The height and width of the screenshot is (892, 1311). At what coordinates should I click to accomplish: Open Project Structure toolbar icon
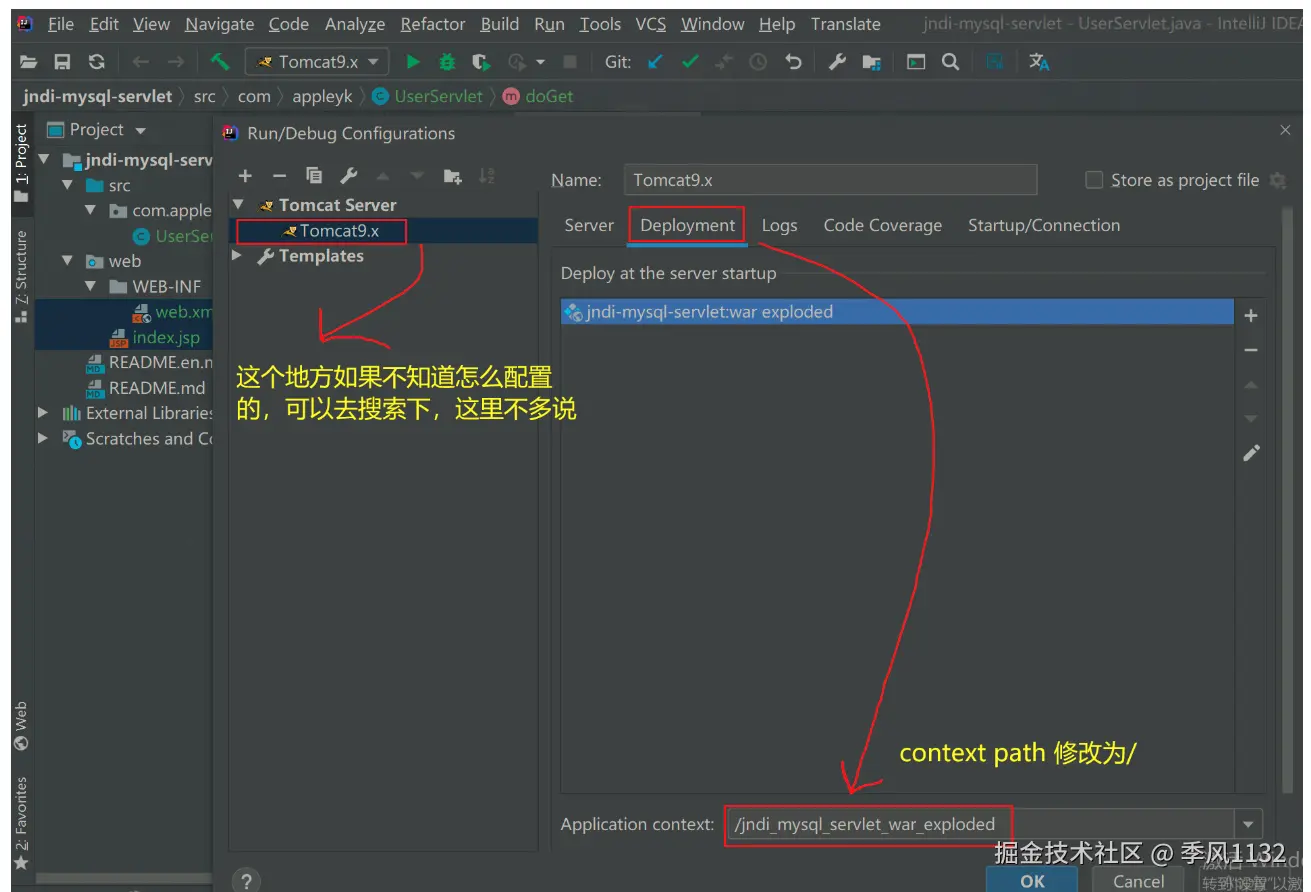872,62
